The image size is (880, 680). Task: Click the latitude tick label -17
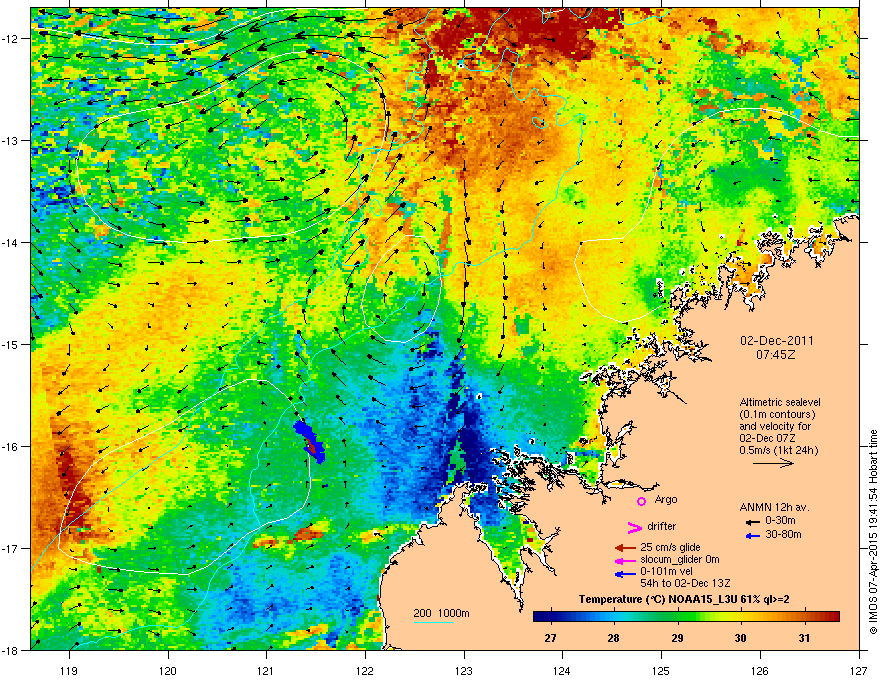tap(12, 548)
